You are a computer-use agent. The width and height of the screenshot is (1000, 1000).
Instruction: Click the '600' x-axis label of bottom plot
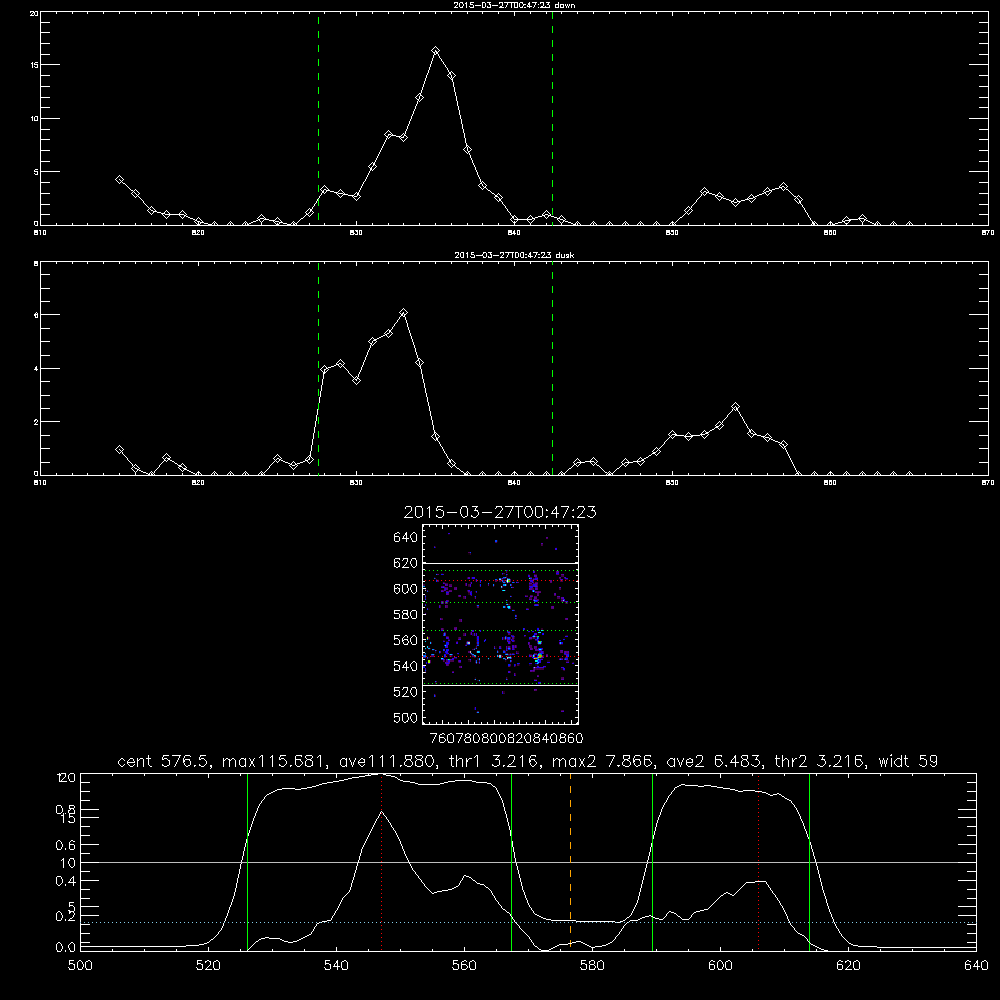click(x=720, y=966)
